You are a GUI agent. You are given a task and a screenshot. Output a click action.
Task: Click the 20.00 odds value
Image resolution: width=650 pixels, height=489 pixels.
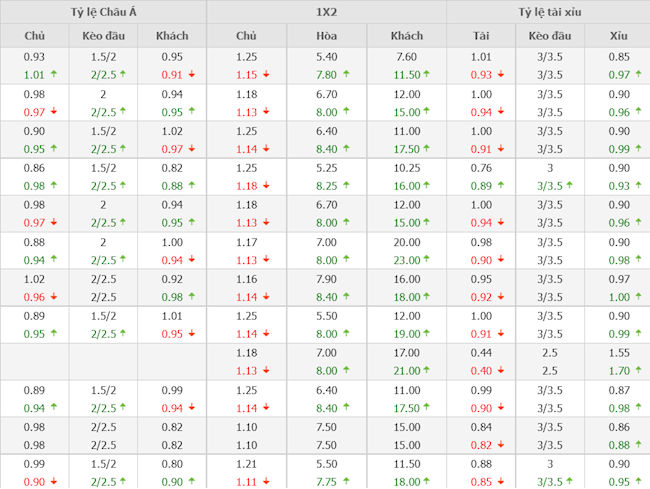tap(406, 242)
